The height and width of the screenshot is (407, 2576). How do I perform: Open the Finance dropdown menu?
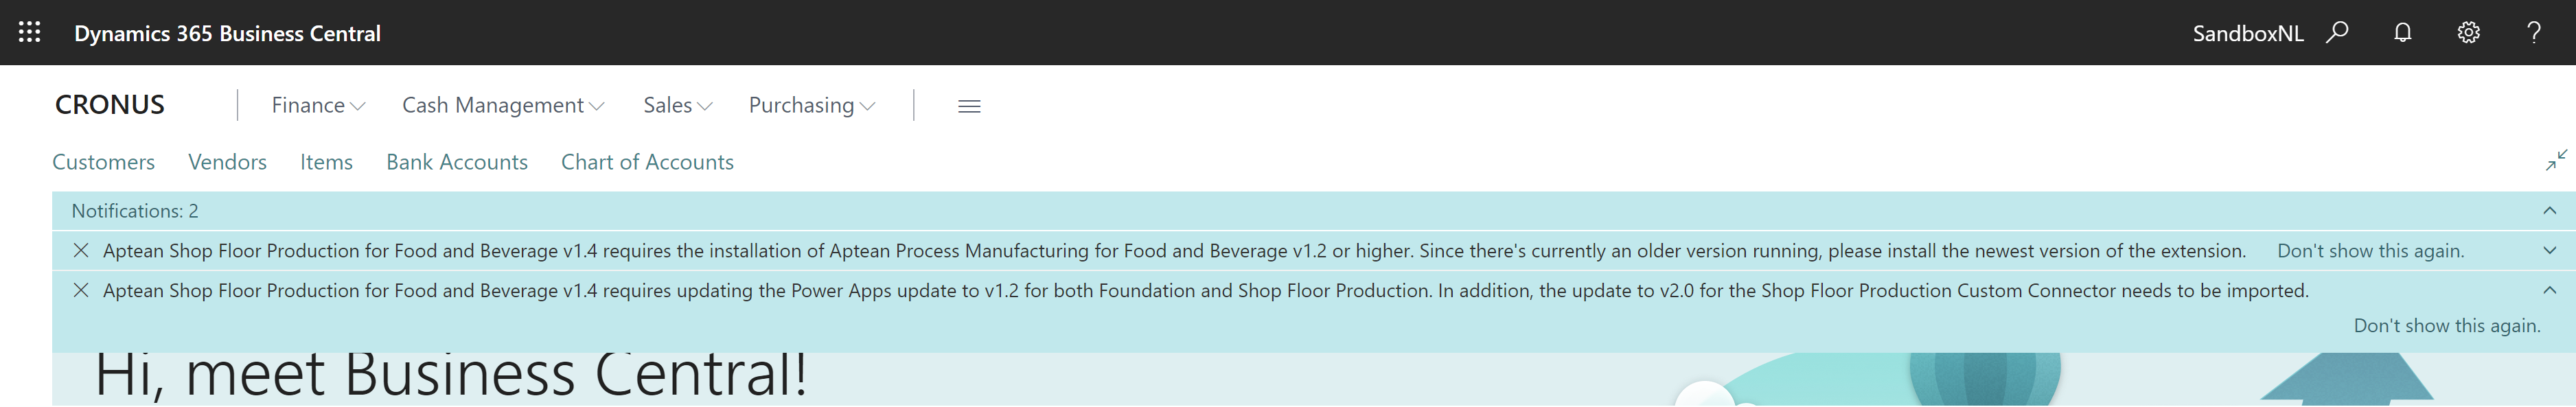[x=317, y=106]
